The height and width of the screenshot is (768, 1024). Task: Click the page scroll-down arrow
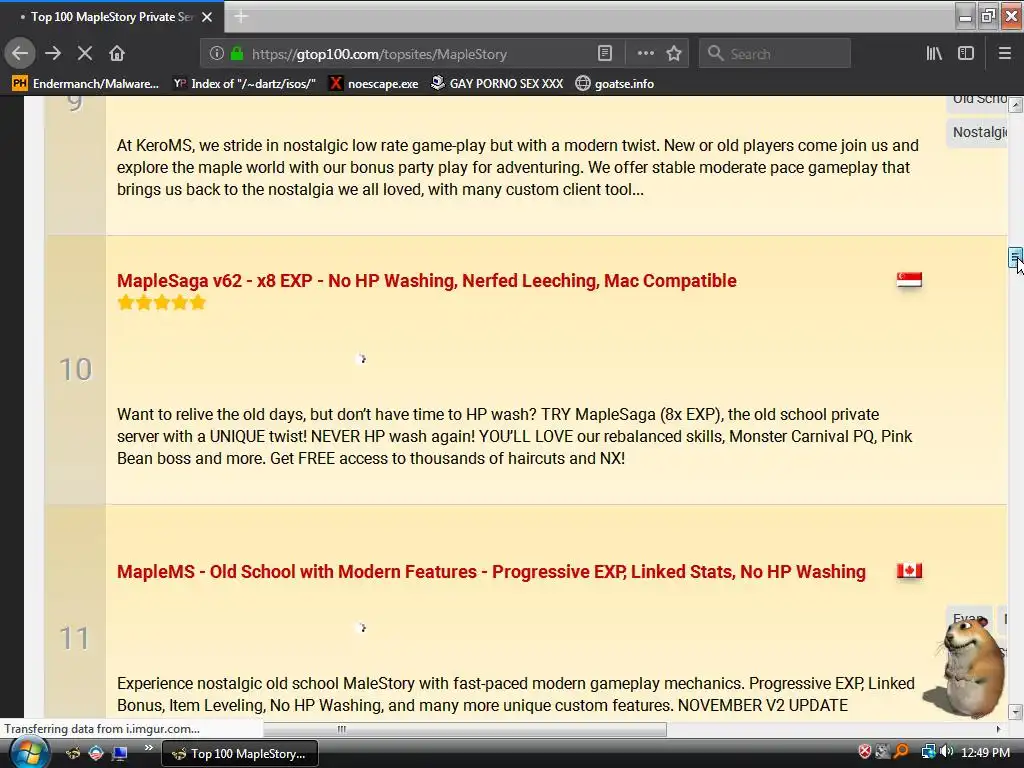click(1015, 711)
